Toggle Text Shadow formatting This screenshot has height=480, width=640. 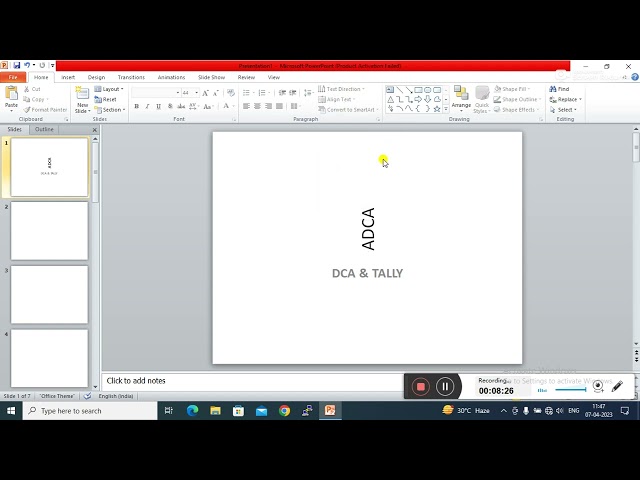(170, 107)
